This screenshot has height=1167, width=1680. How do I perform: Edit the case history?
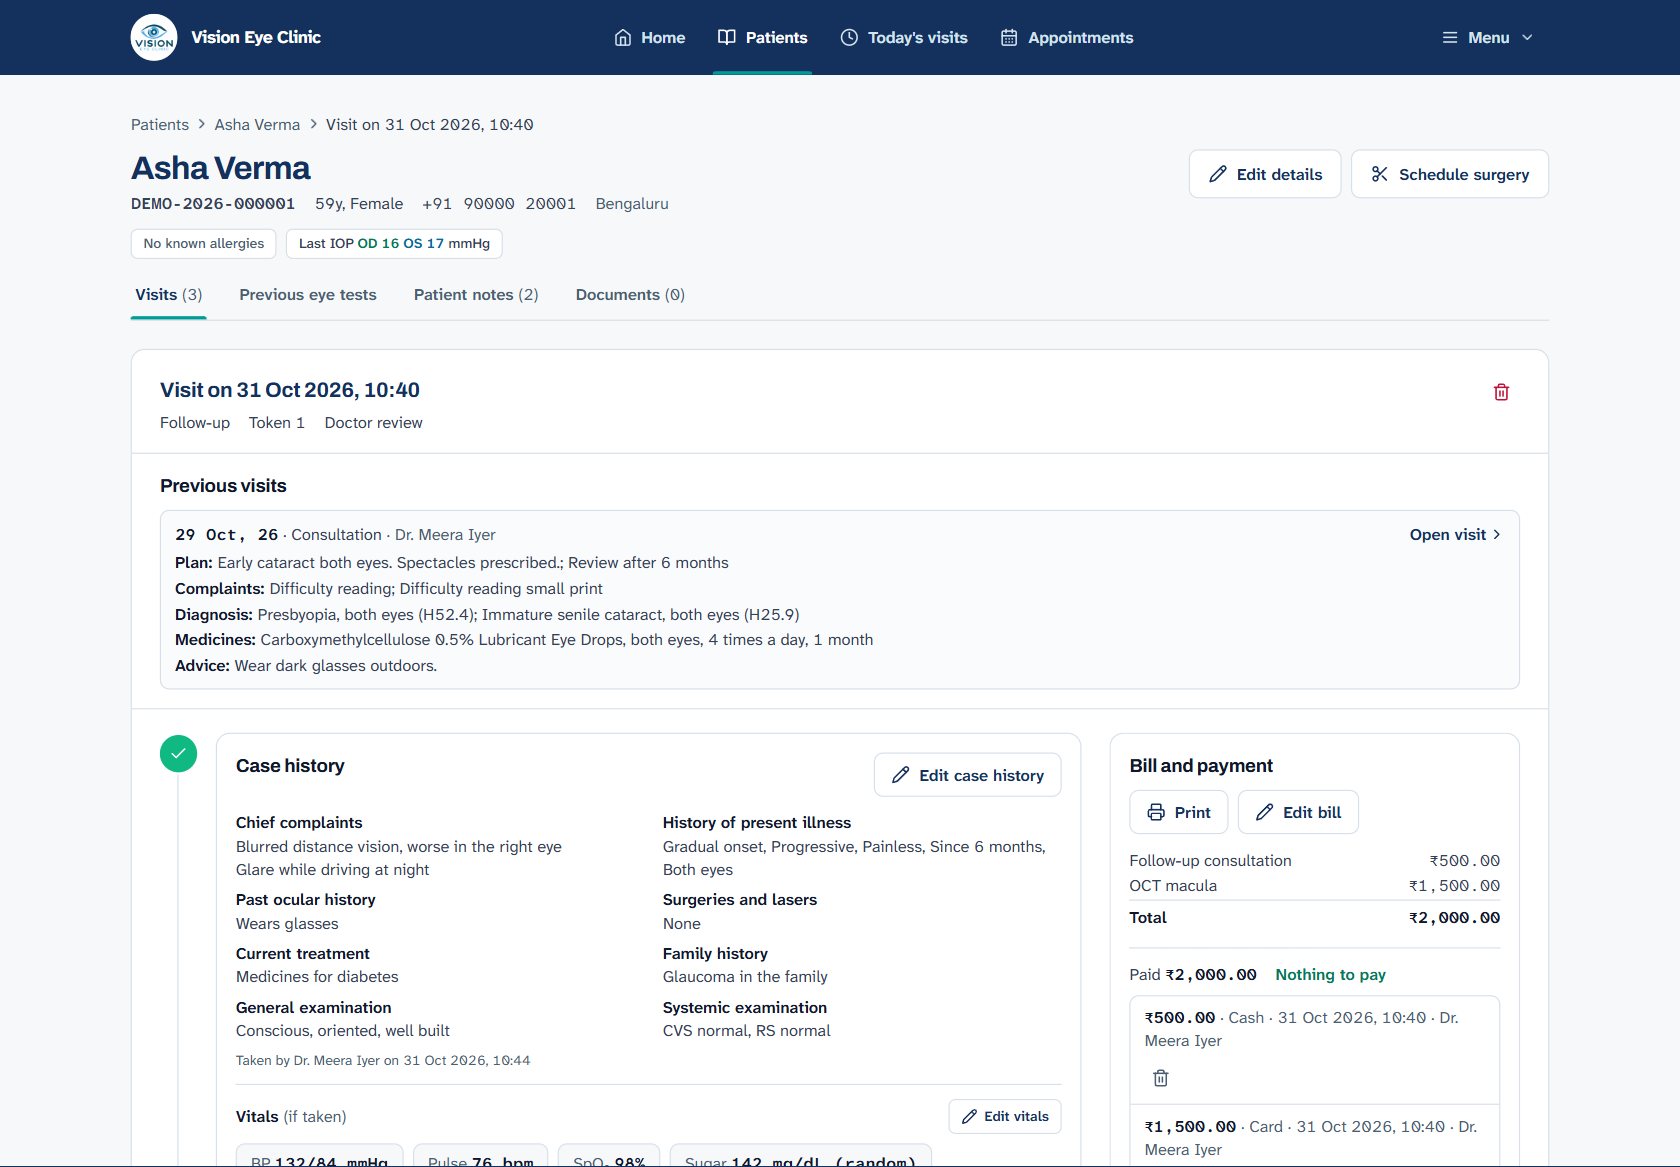pyautogui.click(x=967, y=775)
